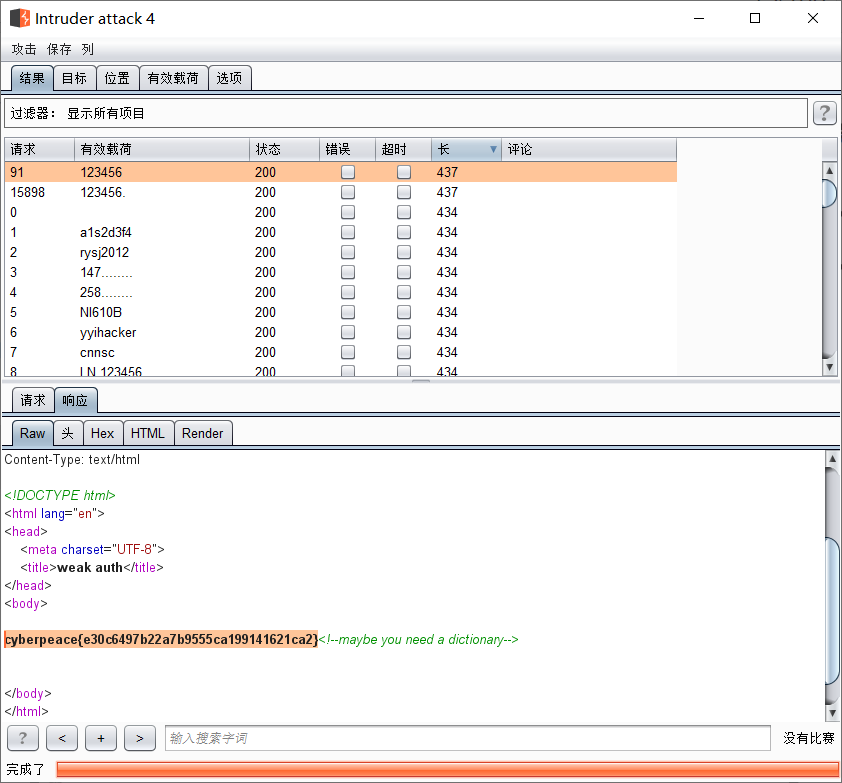
Task: Toggle 超时 checkbox for payload NI610B
Action: click(x=404, y=312)
